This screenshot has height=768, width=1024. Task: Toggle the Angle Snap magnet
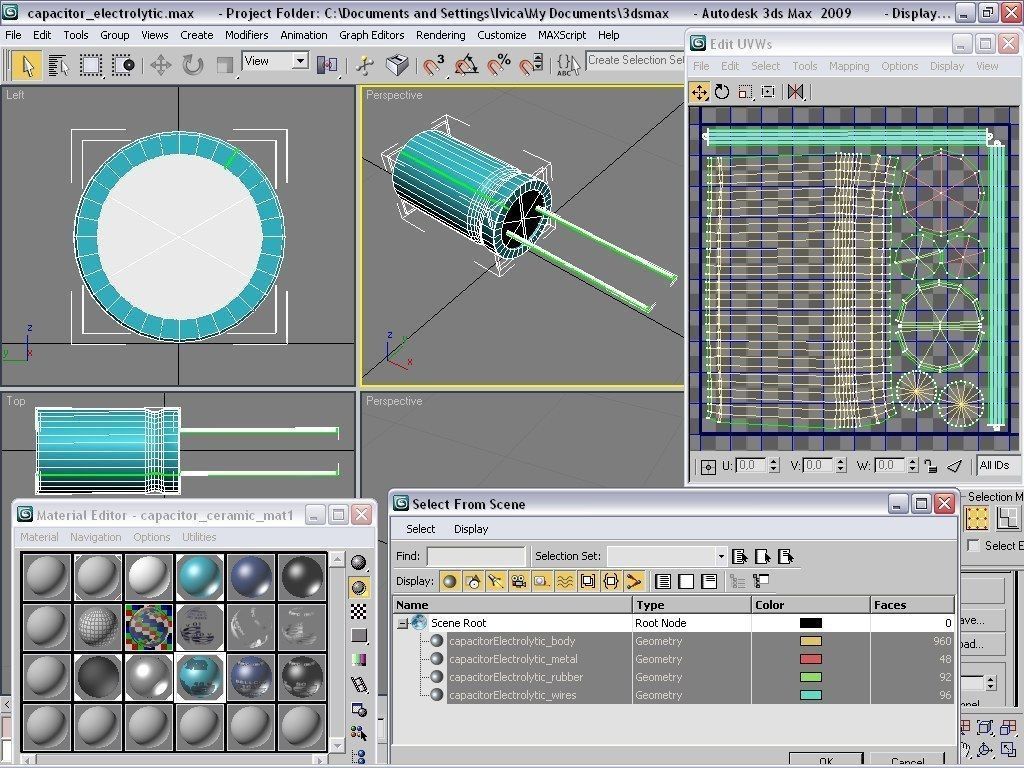coord(466,65)
